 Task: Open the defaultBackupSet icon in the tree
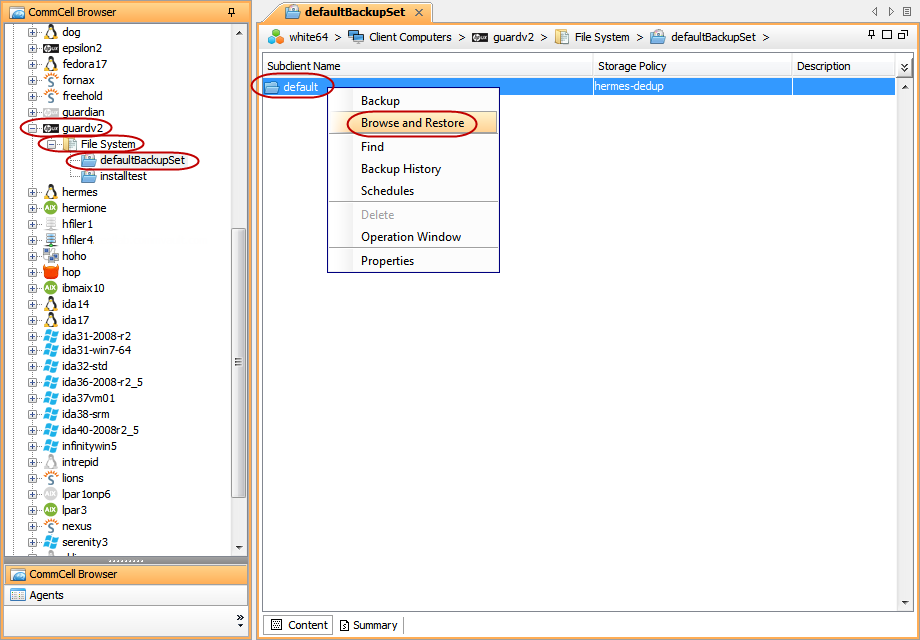coord(90,160)
